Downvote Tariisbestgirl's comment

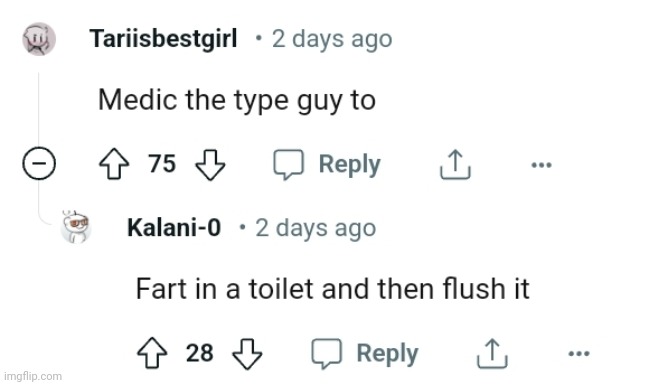click(210, 164)
